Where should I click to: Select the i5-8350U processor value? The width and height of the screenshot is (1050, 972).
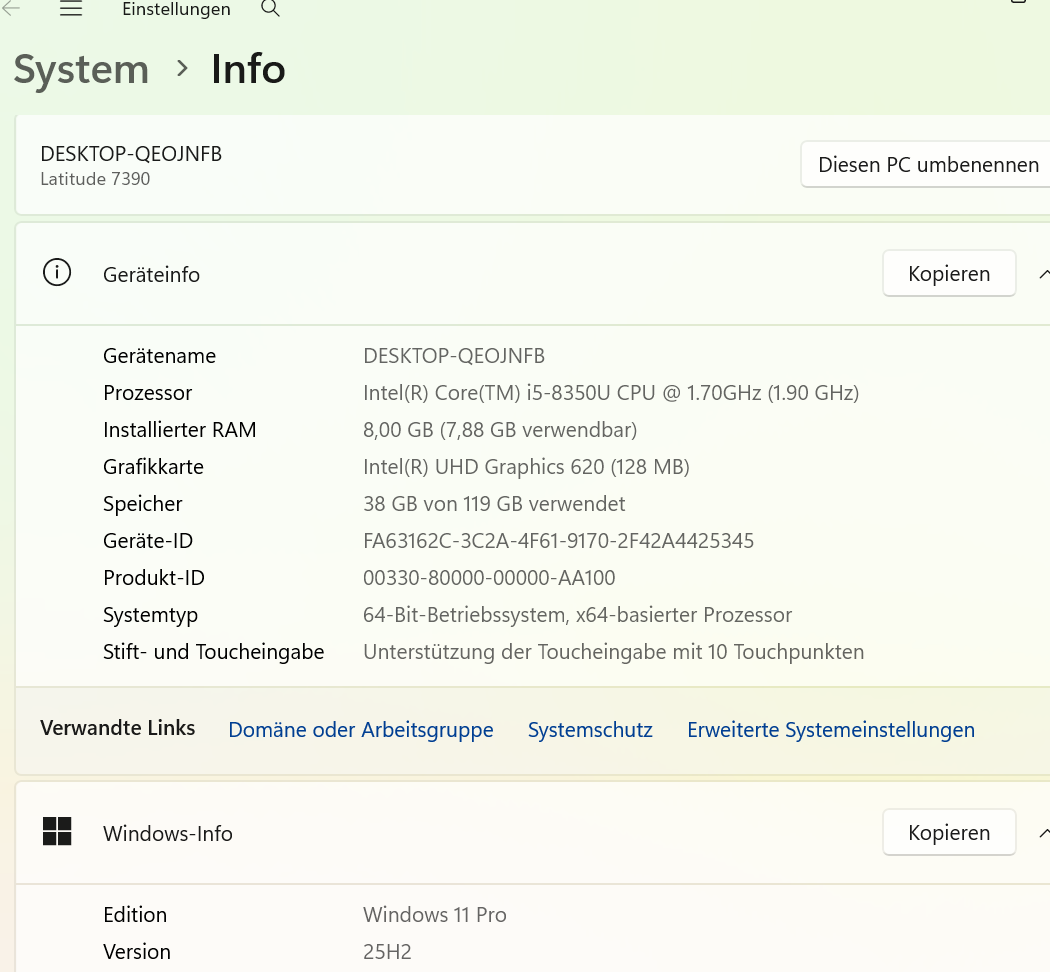611,392
